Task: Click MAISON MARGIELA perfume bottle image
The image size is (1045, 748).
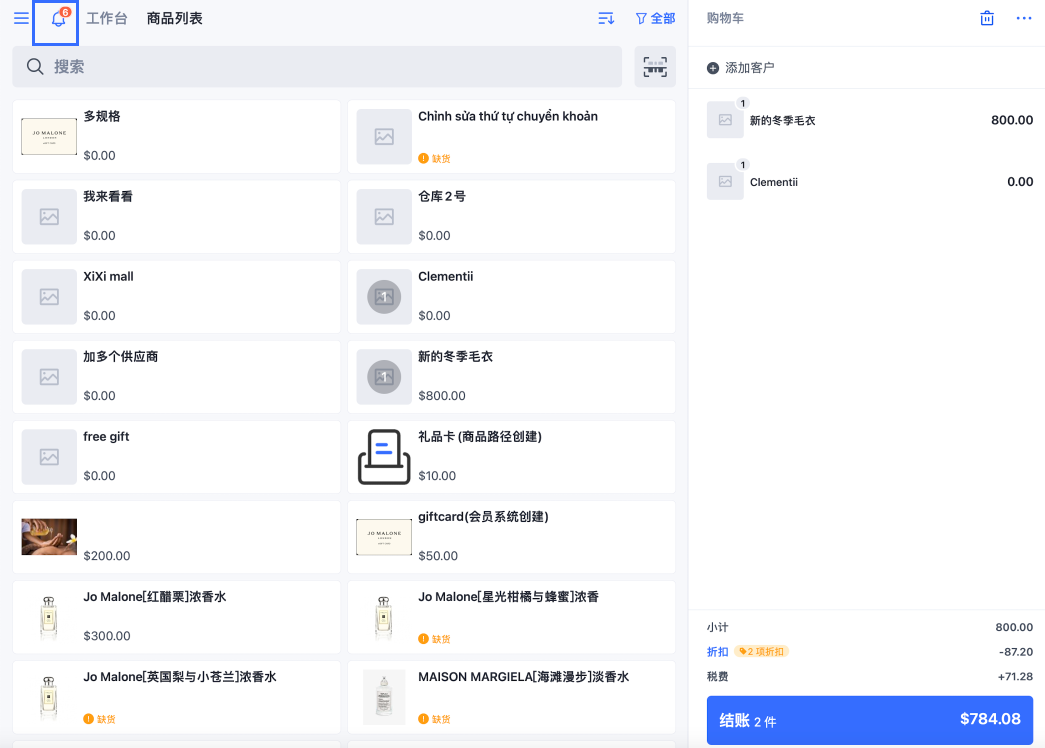Action: click(x=384, y=697)
